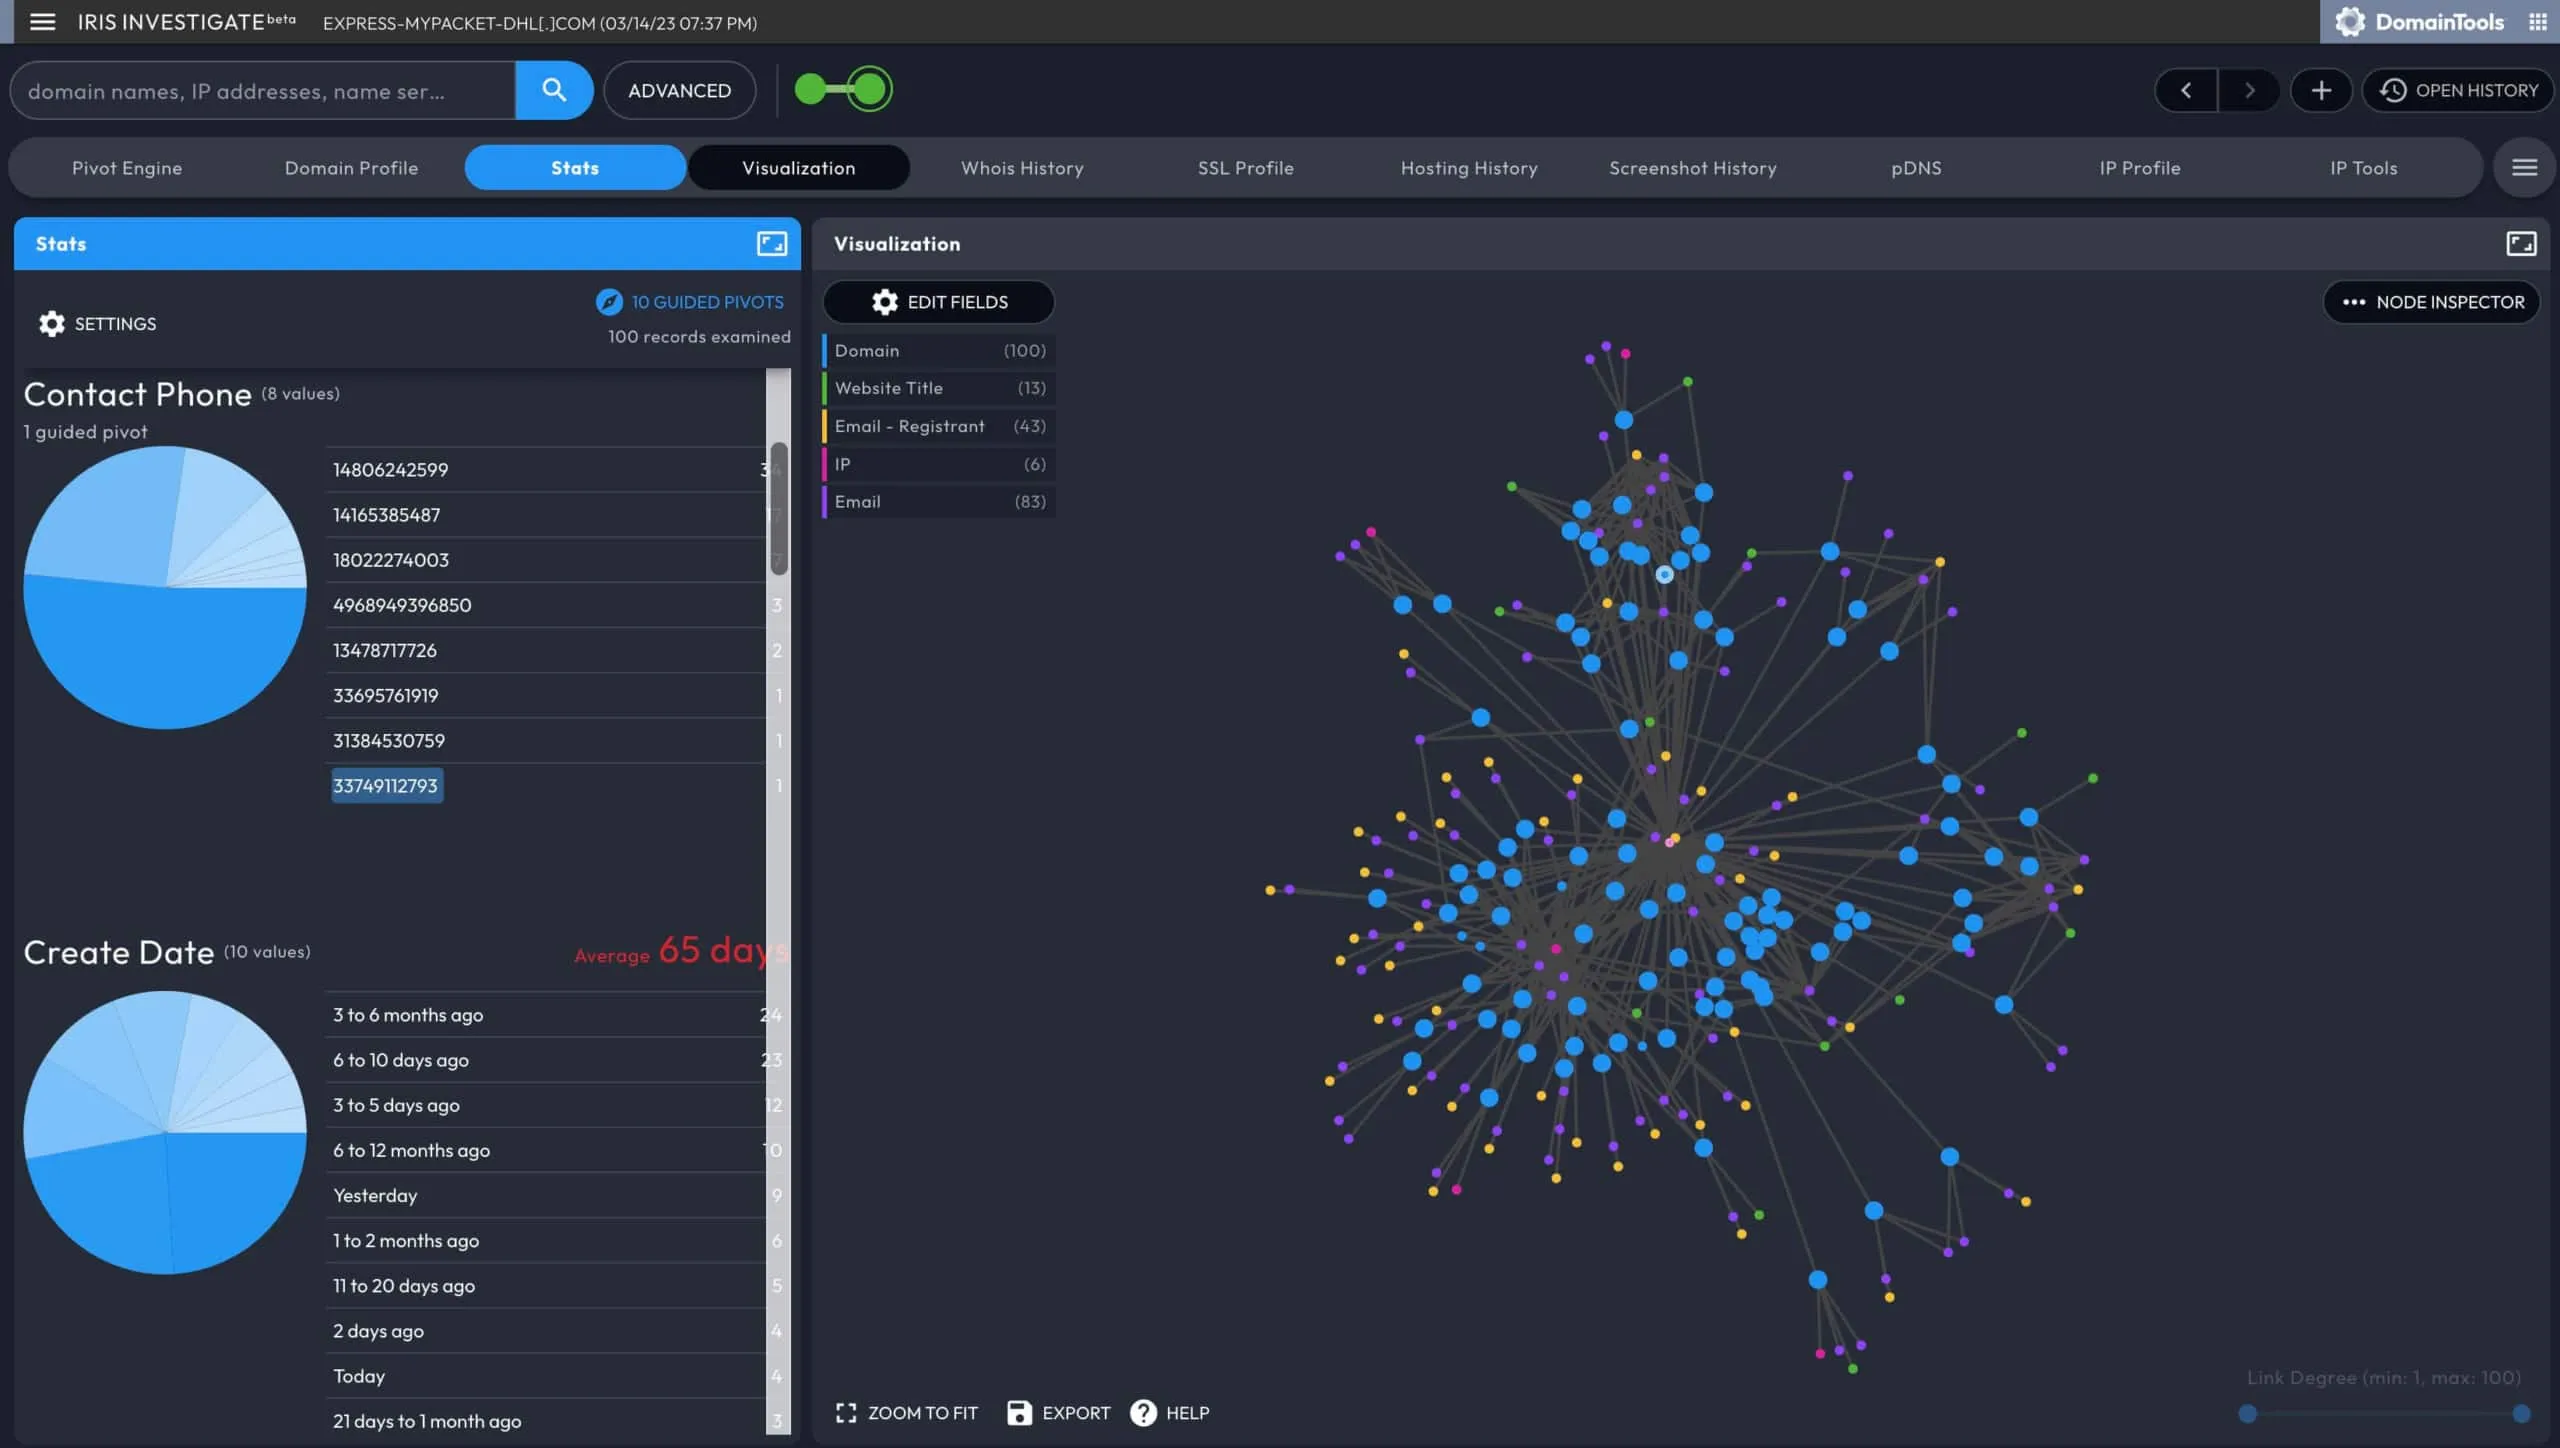Click the blue search magnifier button
Viewport: 2560px width, 1448px height.
pyautogui.click(x=554, y=90)
